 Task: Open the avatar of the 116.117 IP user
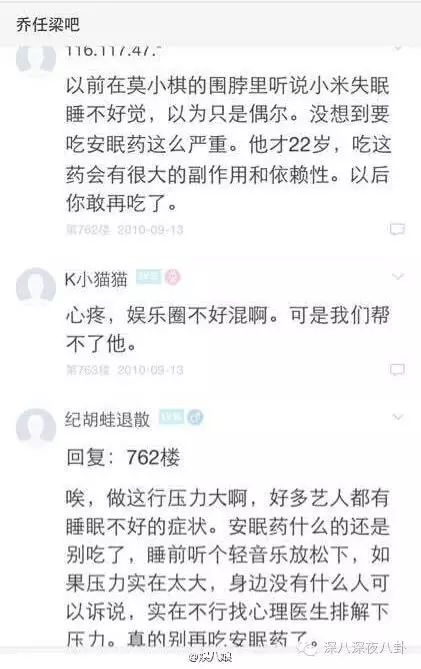pos(36,60)
